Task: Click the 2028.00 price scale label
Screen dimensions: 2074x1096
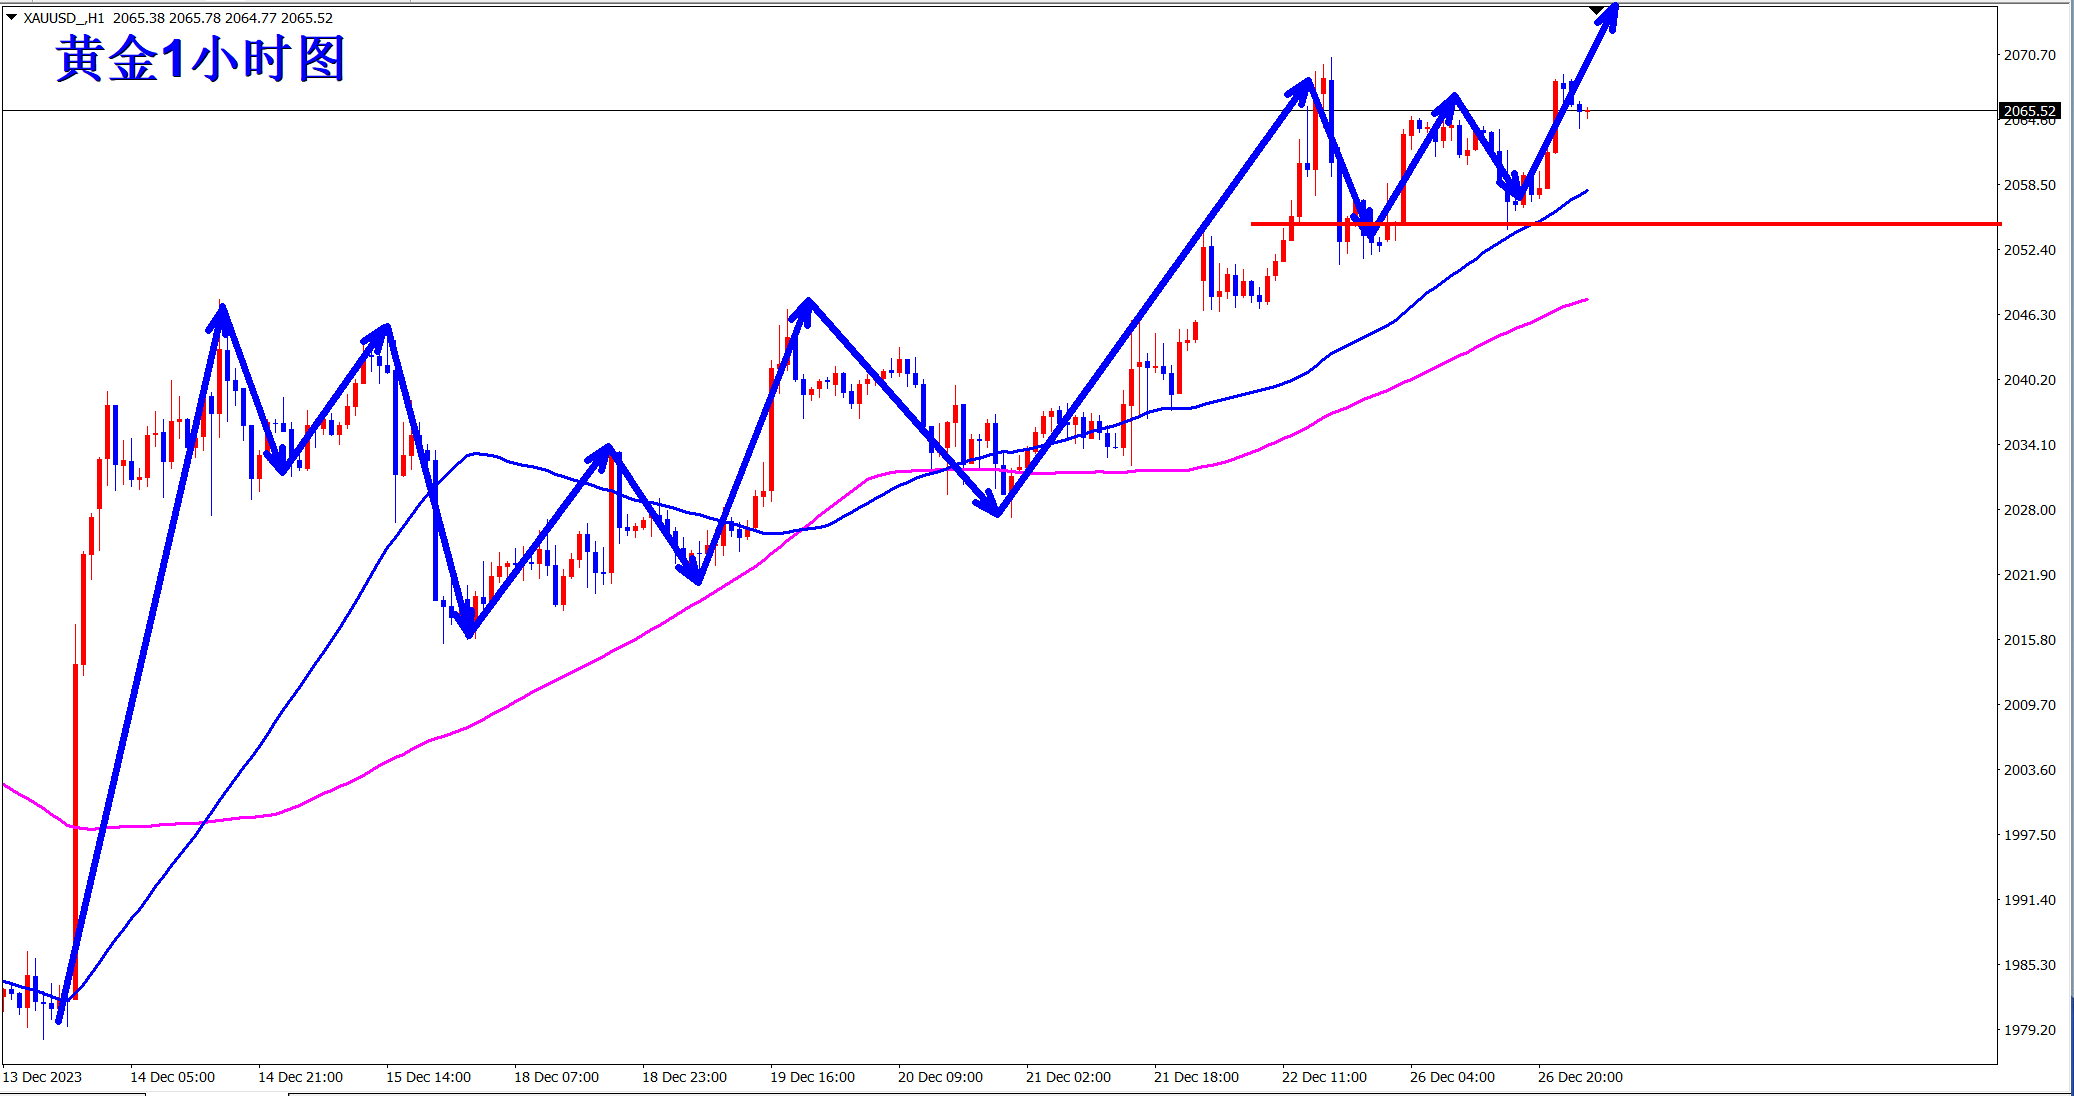Action: (2029, 510)
